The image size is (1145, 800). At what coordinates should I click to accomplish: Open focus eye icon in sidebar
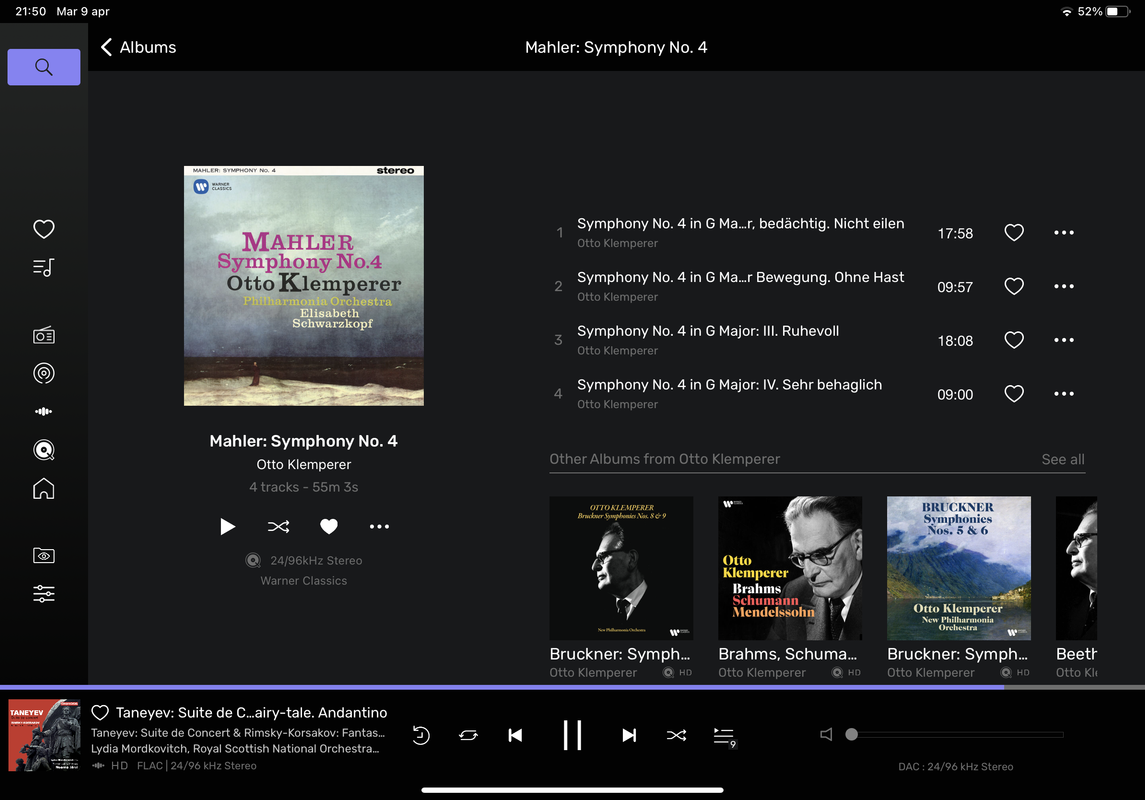(44, 555)
